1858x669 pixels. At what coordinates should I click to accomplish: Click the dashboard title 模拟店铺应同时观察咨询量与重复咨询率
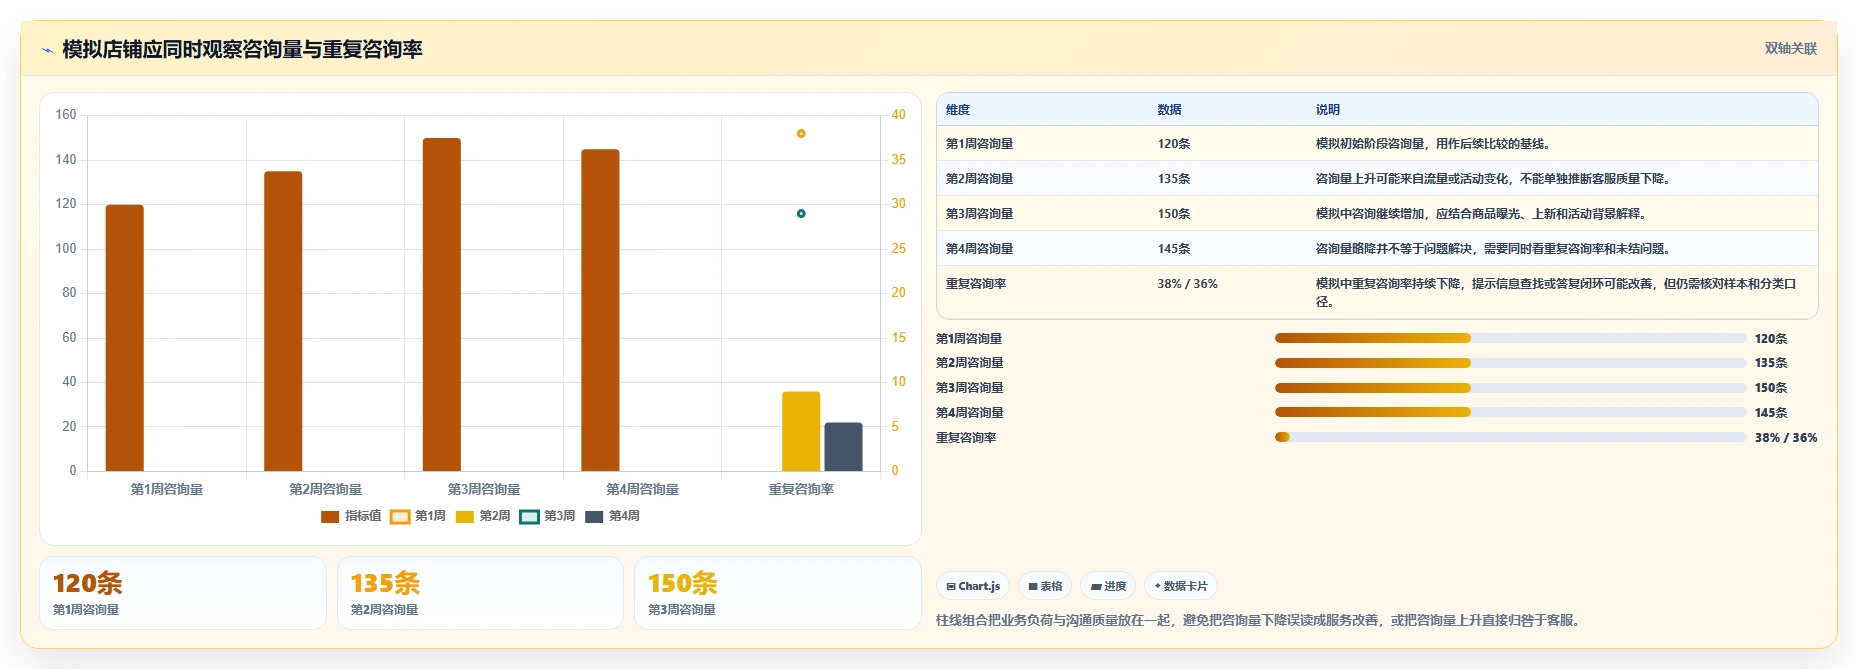tap(242, 49)
